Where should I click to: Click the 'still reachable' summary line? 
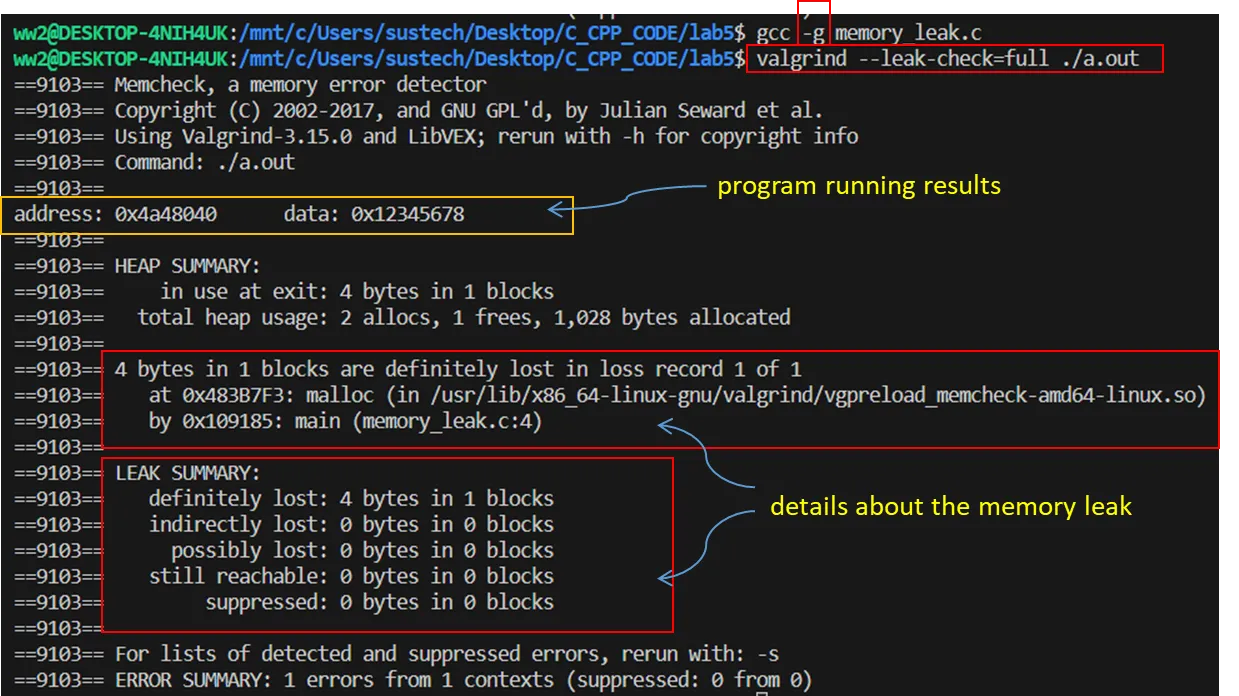(x=350, y=576)
